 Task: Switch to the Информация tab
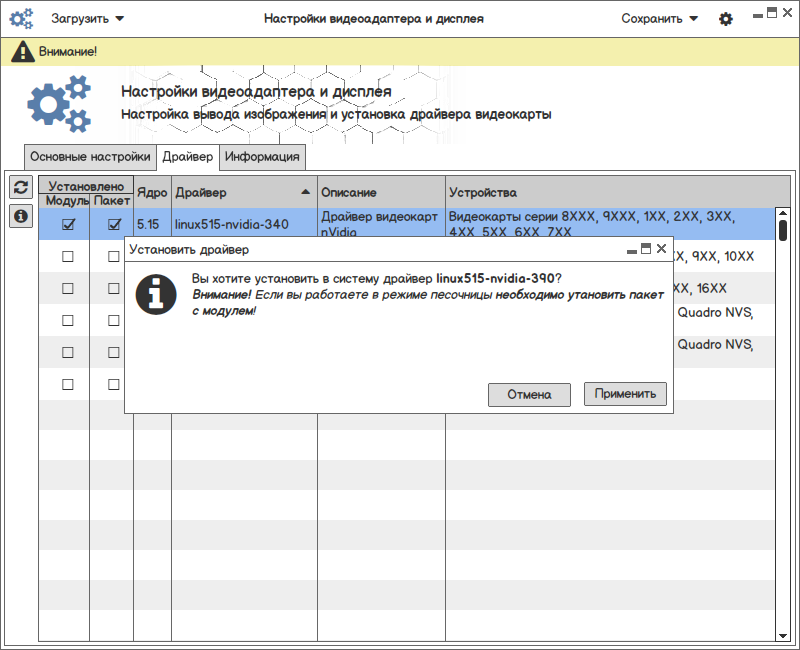pos(262,157)
